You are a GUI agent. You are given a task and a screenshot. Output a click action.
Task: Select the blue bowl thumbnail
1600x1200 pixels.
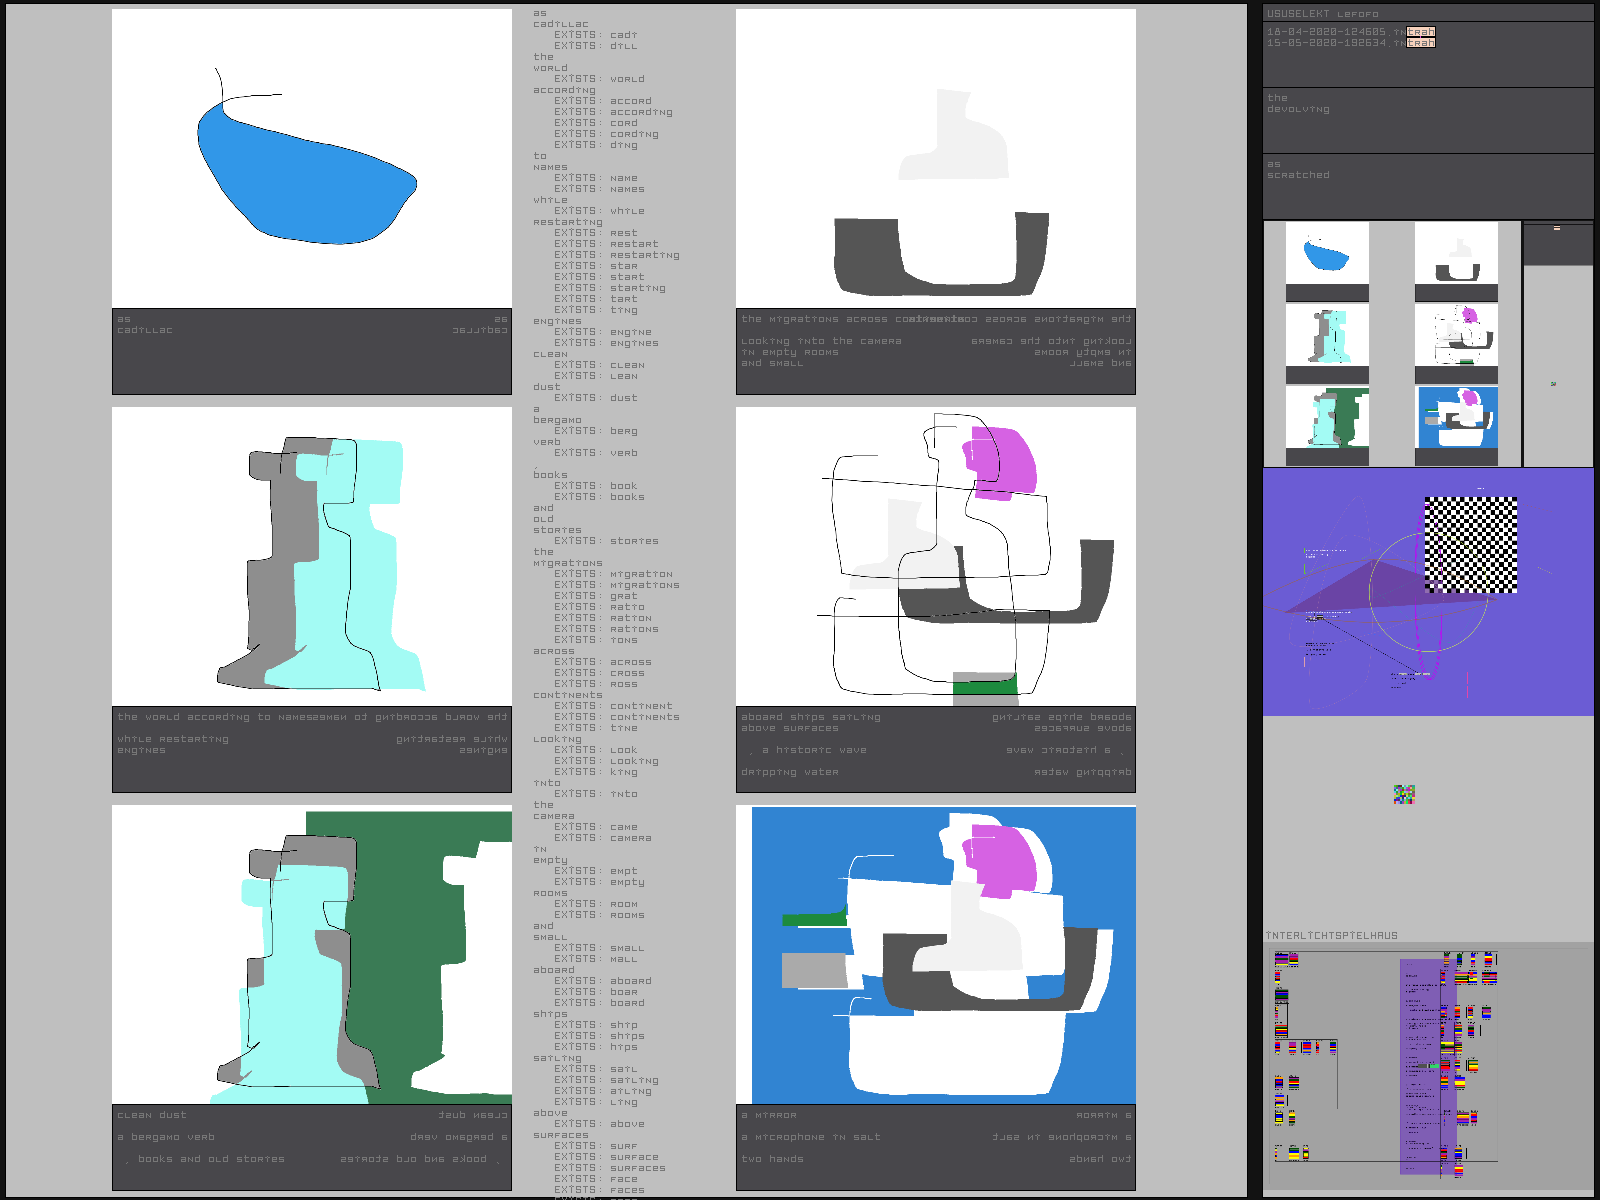pyautogui.click(x=1327, y=254)
